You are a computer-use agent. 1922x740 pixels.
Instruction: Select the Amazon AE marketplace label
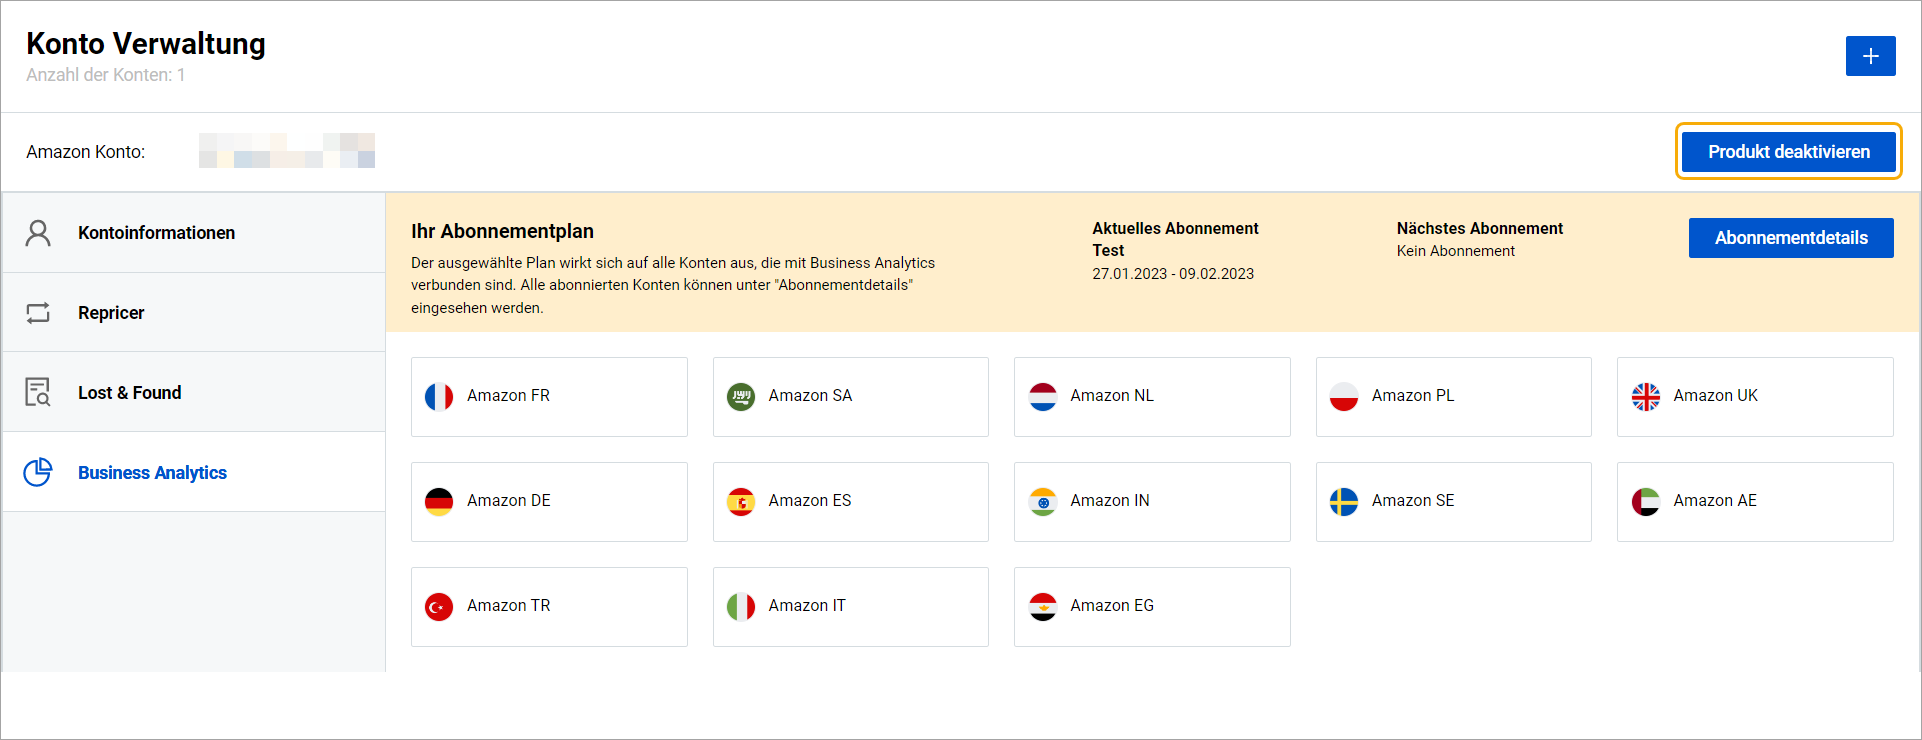pyautogui.click(x=1715, y=501)
